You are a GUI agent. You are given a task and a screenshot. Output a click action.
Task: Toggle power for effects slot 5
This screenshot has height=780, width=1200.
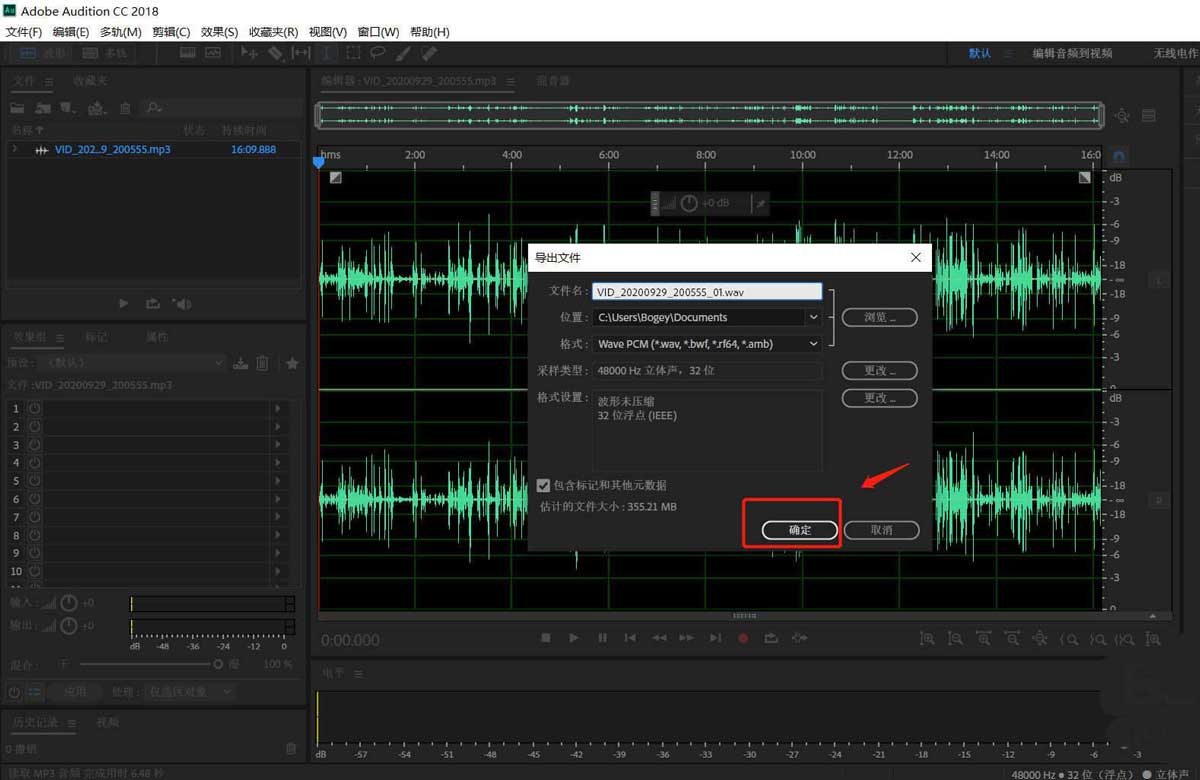(x=35, y=481)
